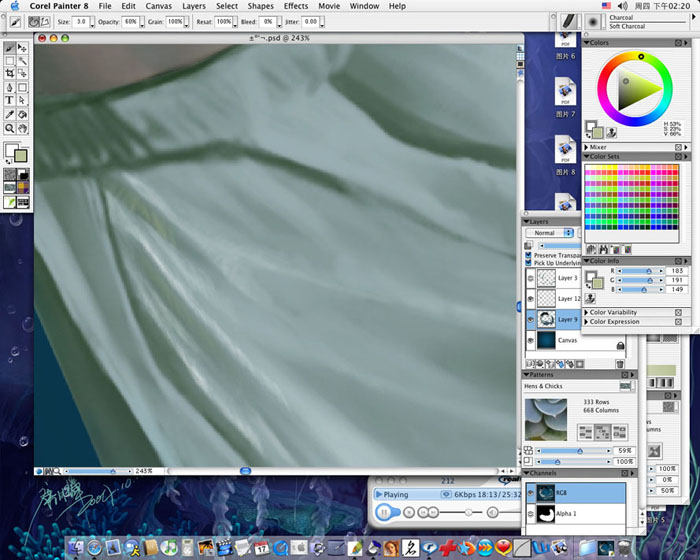The height and width of the screenshot is (560, 700).
Task: Expand the Mixer panel
Action: tap(587, 147)
